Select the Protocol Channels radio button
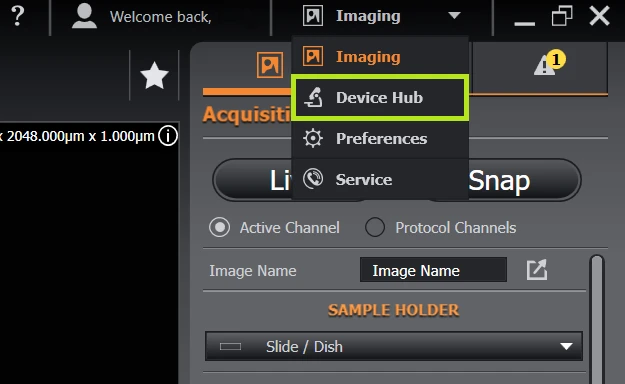This screenshot has height=384, width=625. coord(375,227)
